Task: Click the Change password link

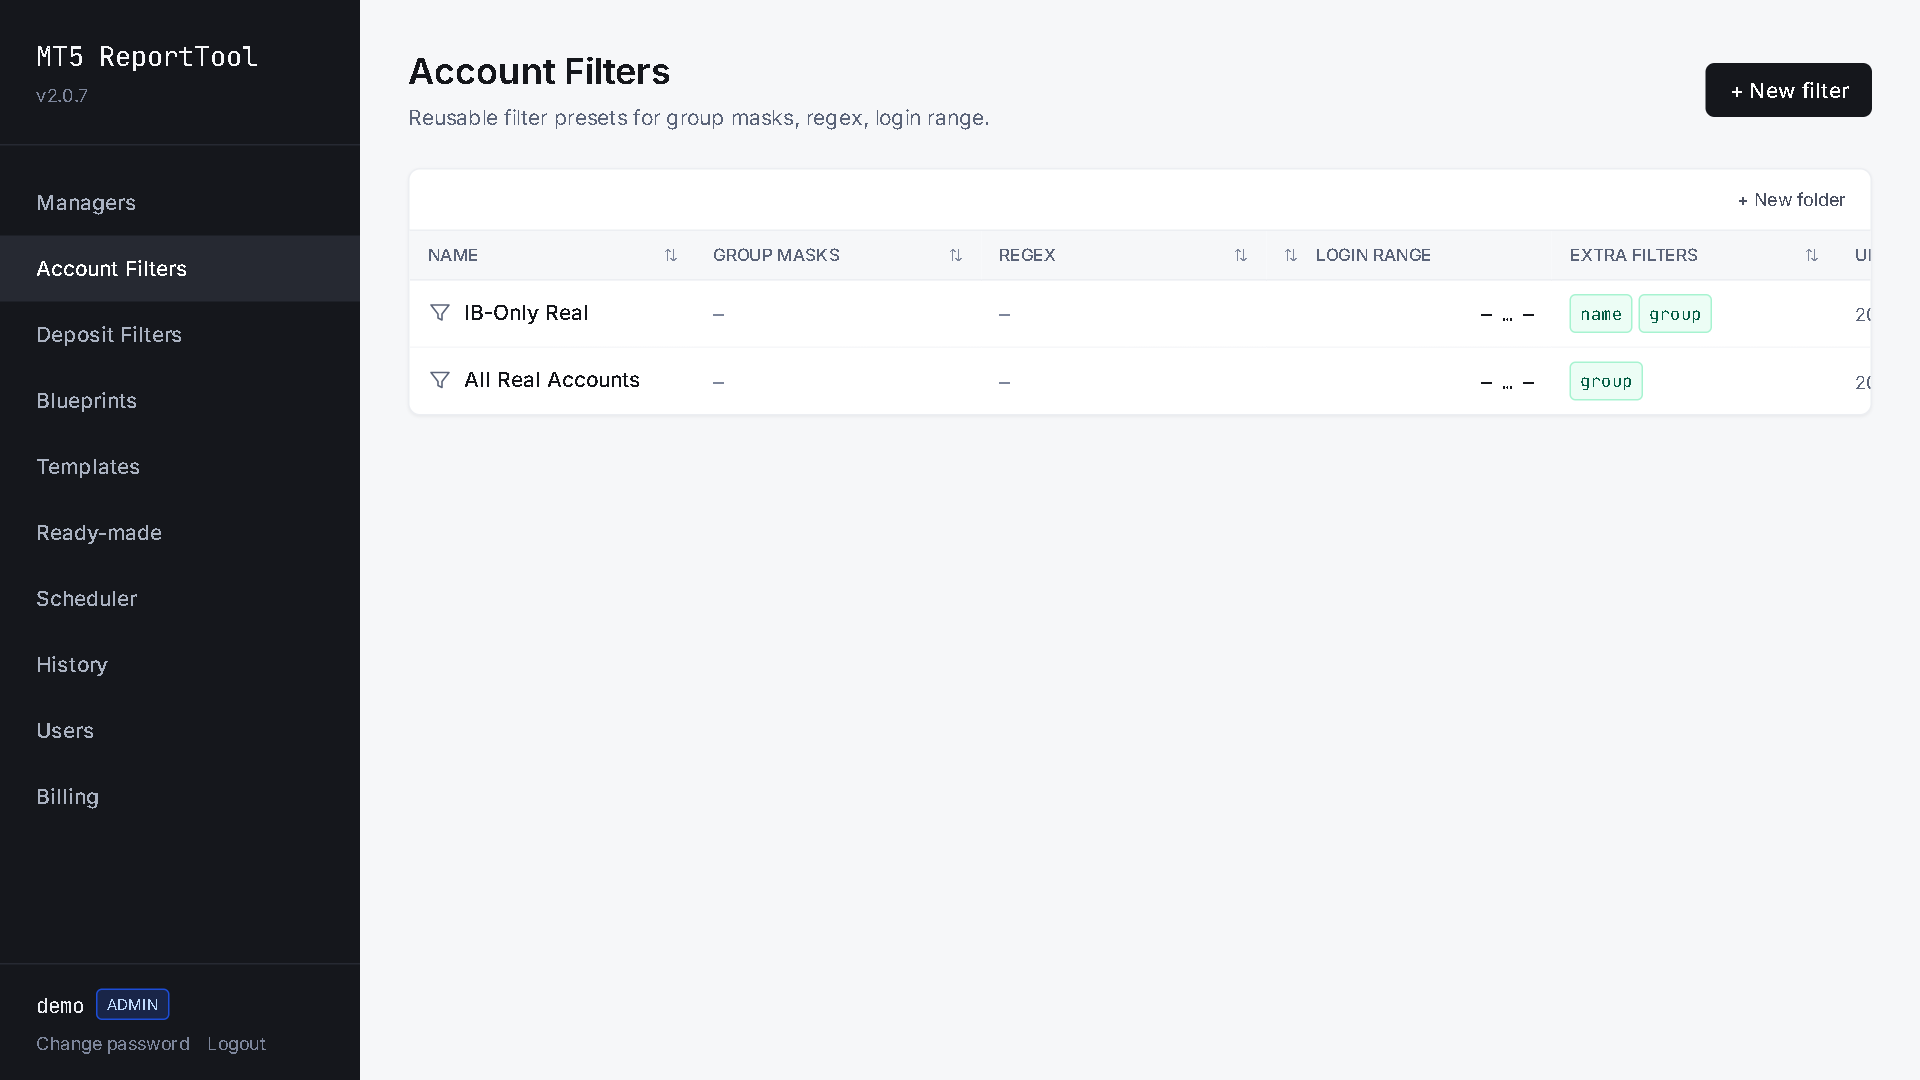Action: tap(113, 1044)
